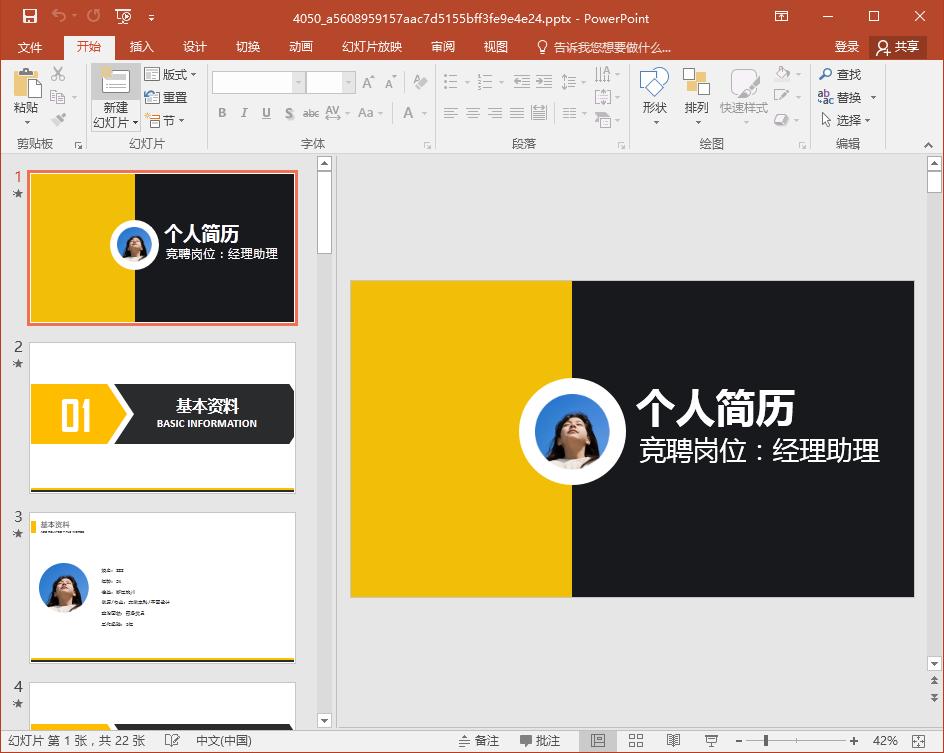Select the italic formatting icon
944x753 pixels.
point(243,113)
